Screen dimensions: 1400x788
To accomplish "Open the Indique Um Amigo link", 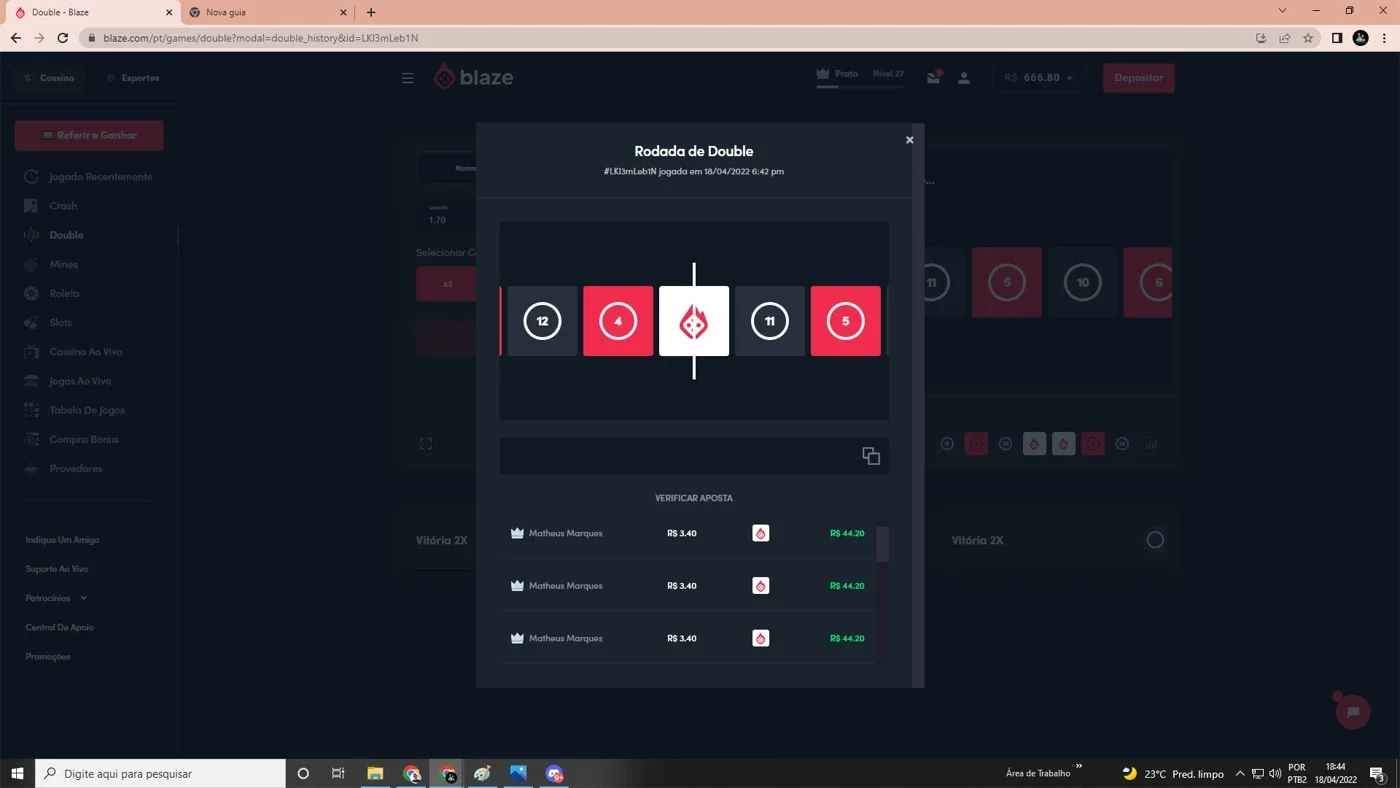I will click(x=62, y=540).
